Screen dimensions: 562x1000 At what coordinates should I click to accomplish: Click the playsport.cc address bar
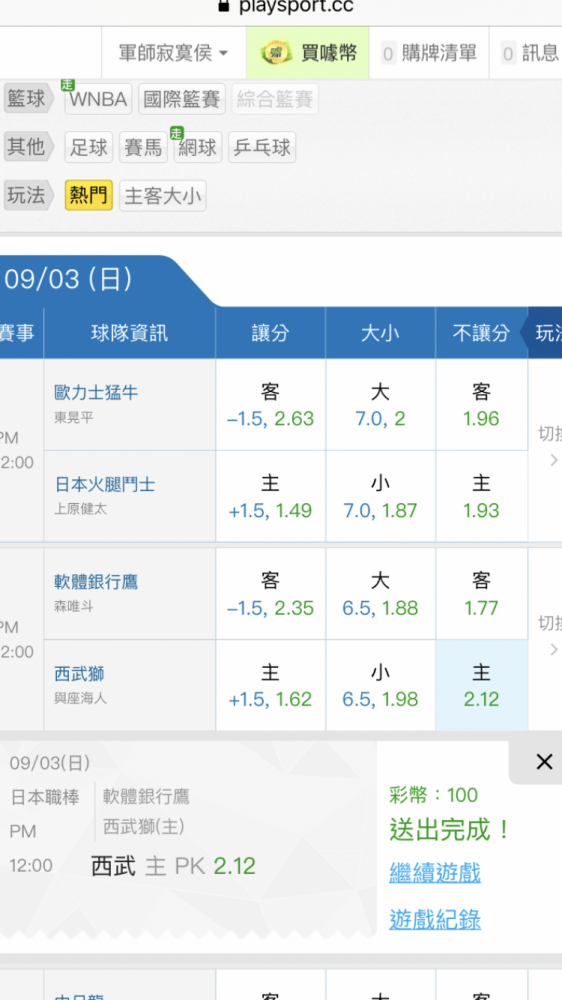pos(285,7)
